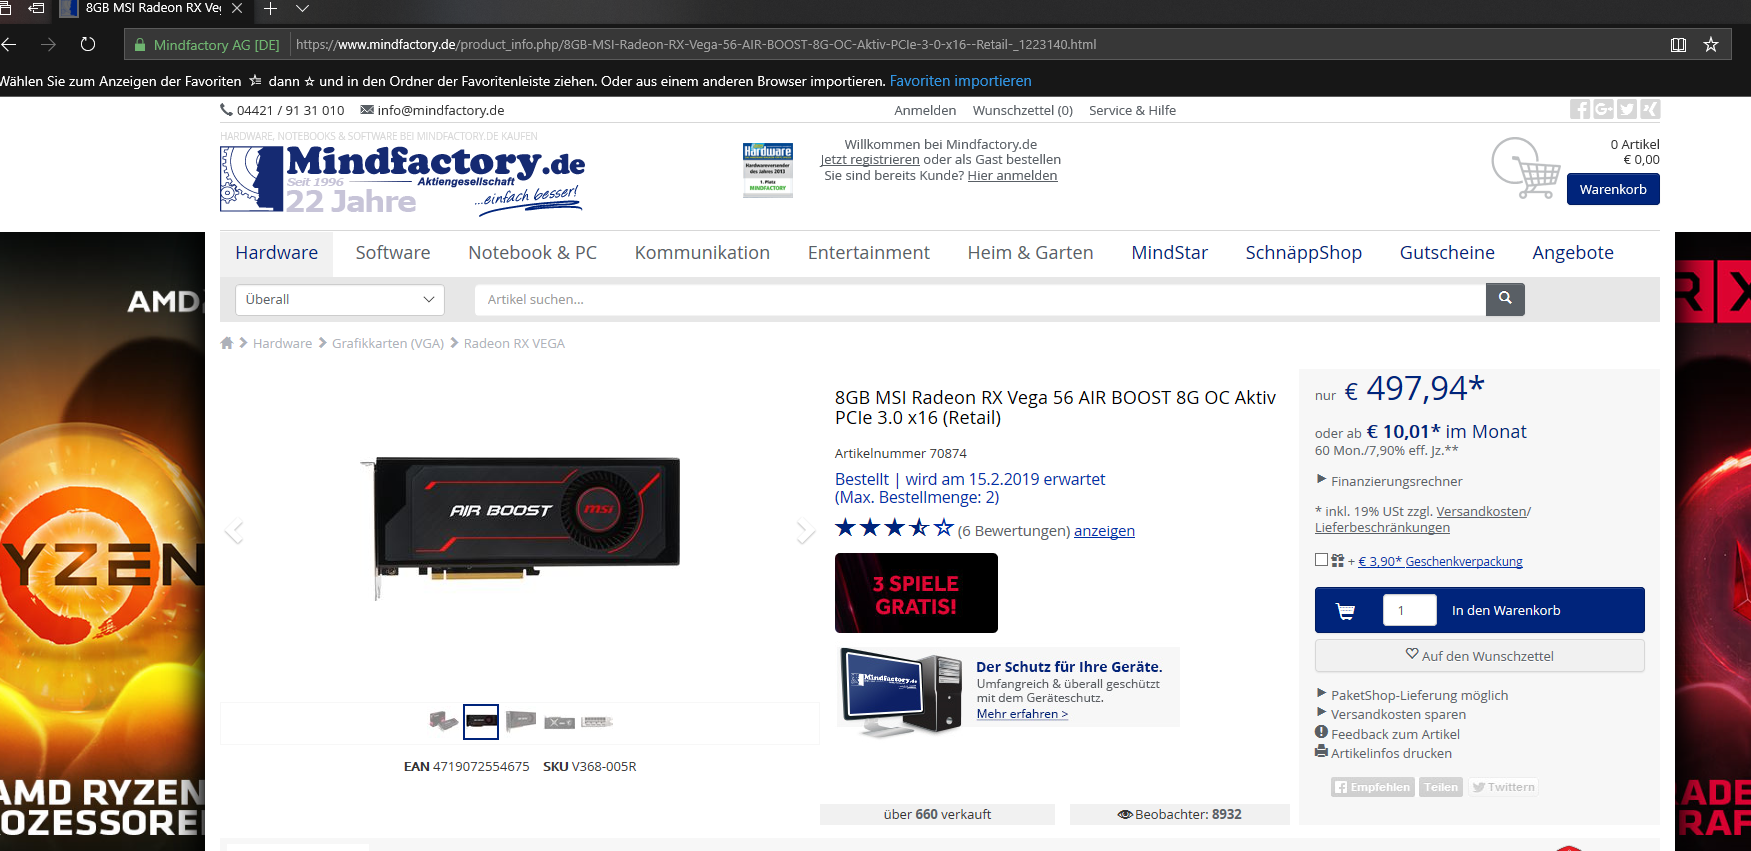Click Favoriten importieren link

[960, 81]
